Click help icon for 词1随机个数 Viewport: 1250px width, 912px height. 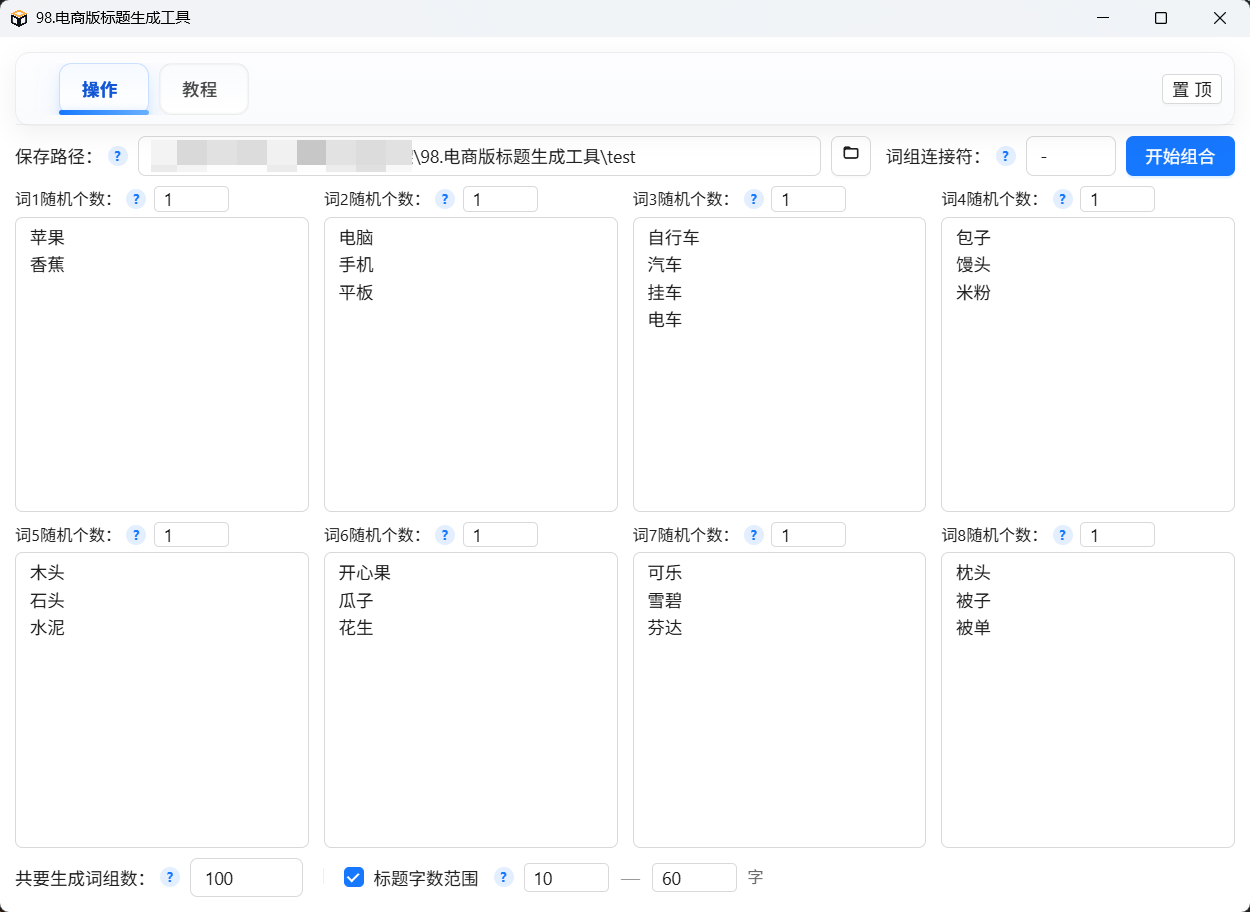pos(136,199)
